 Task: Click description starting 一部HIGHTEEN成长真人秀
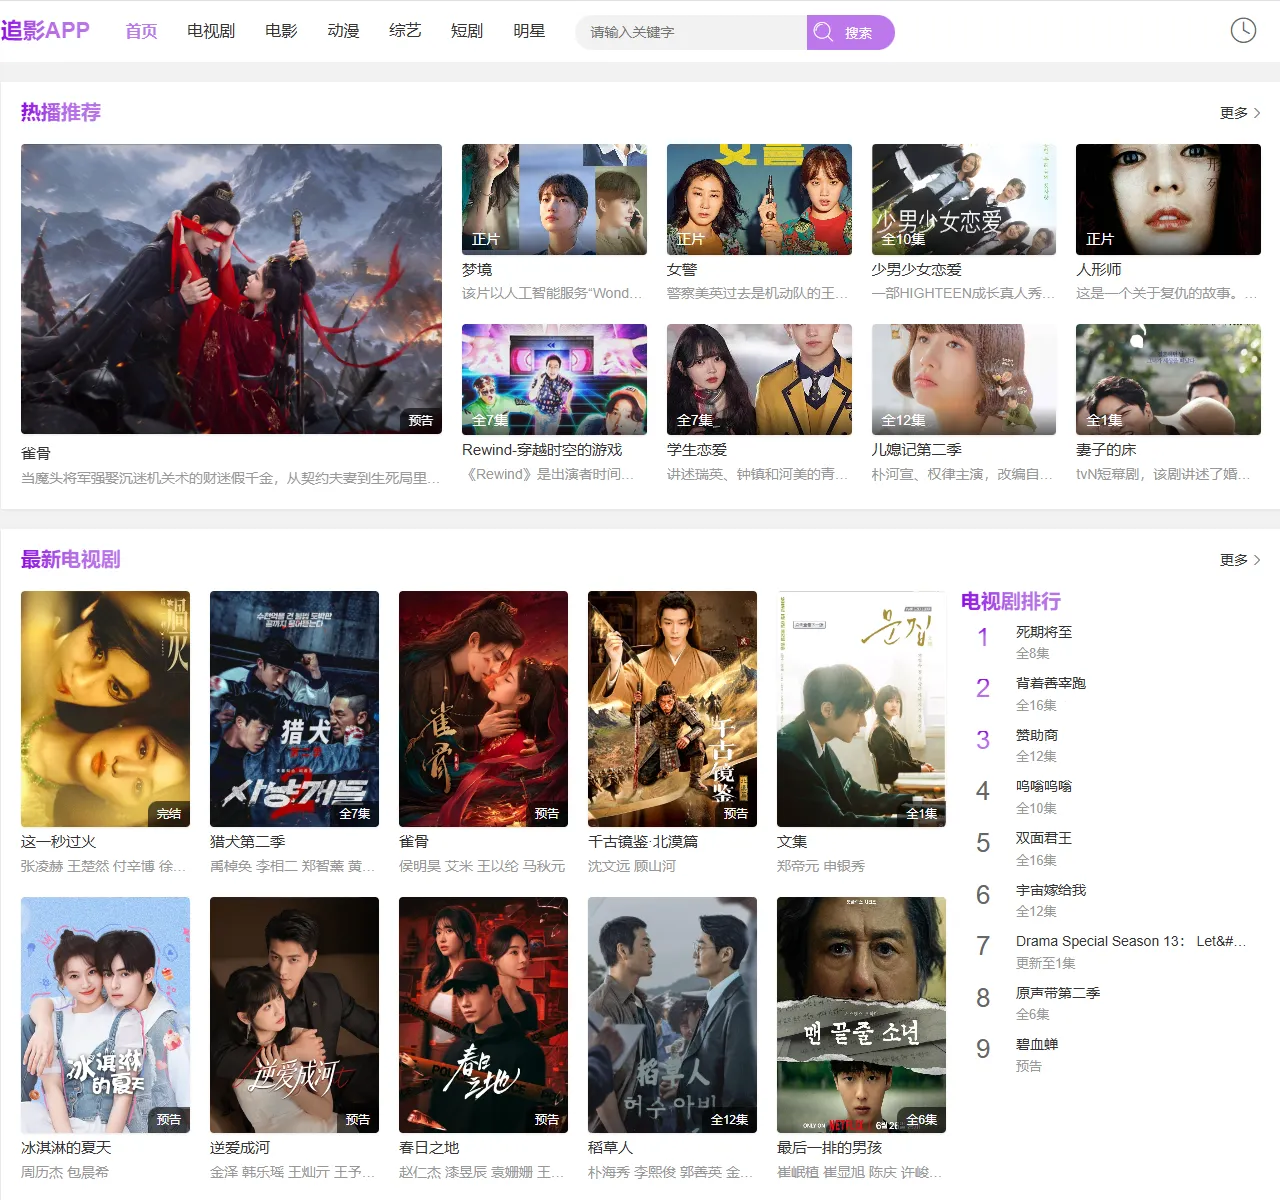(x=964, y=293)
